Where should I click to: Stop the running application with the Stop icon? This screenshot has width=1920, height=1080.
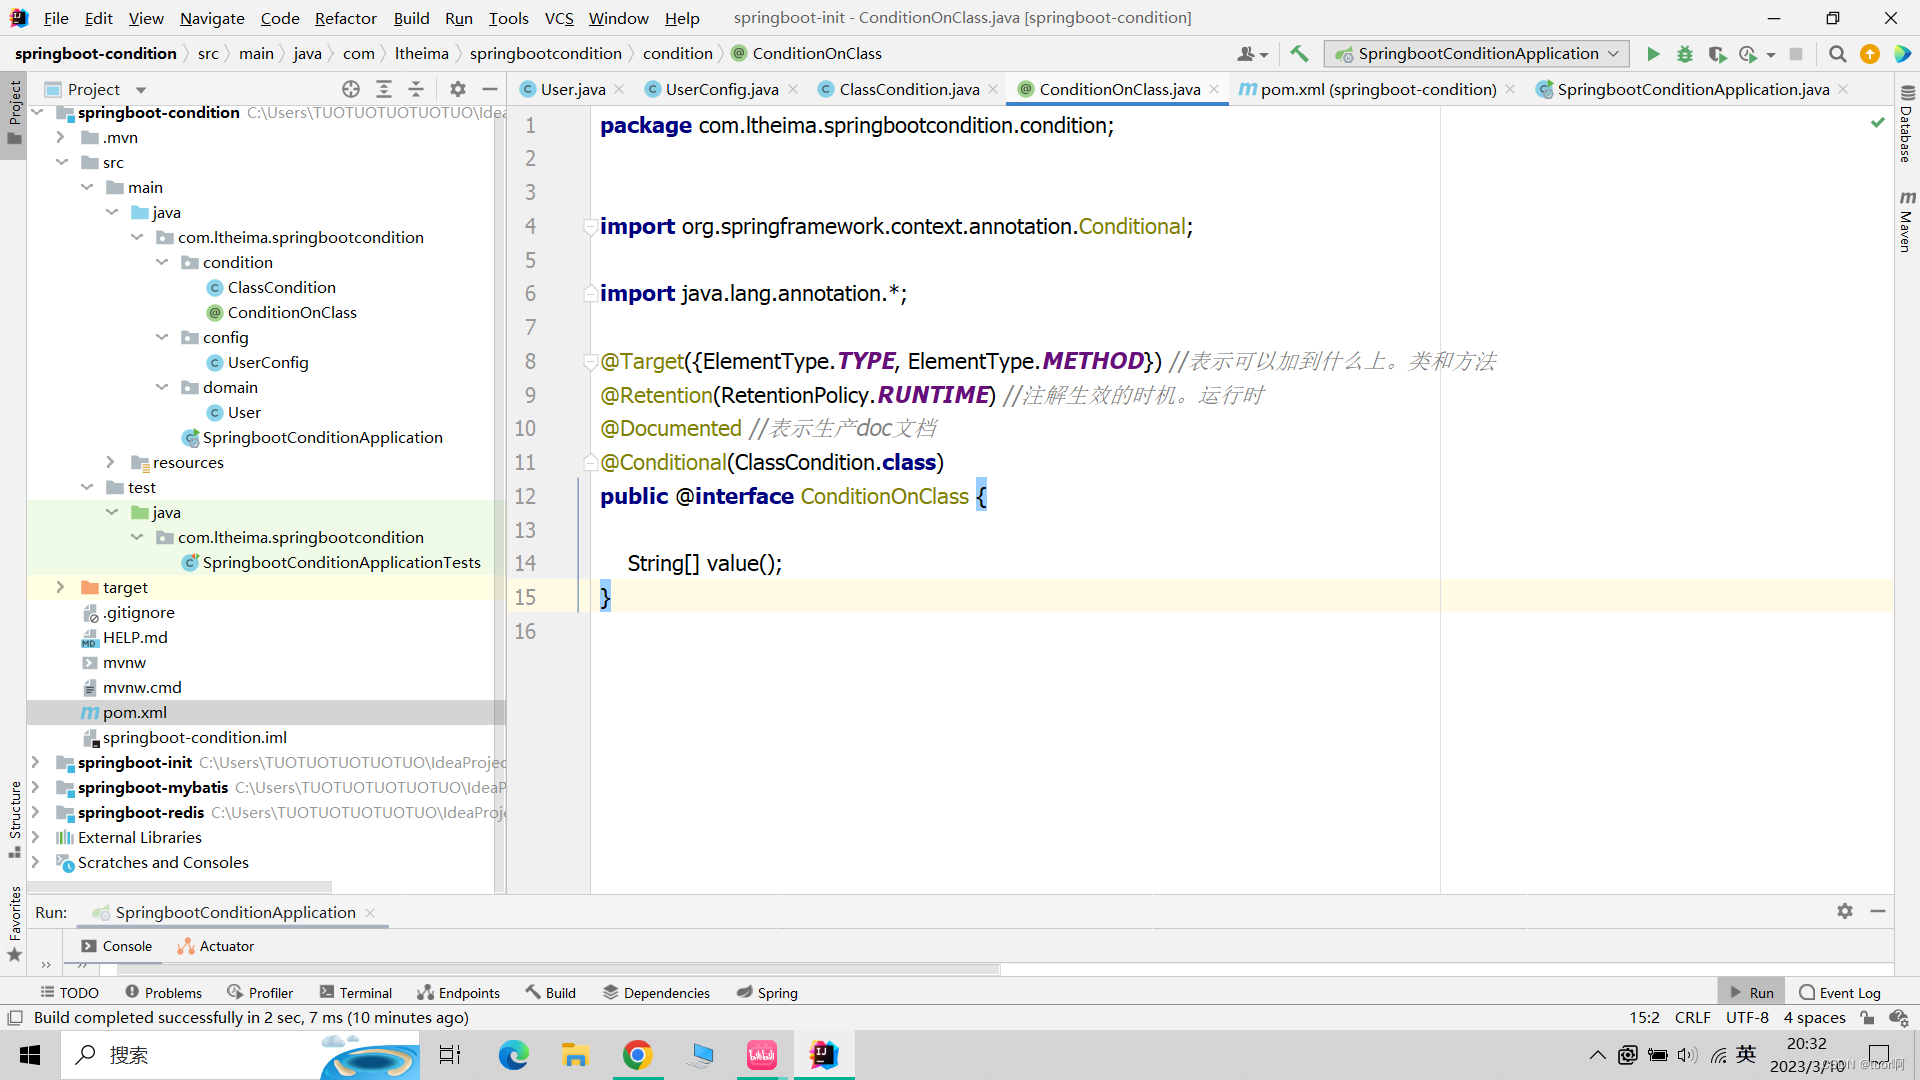(x=1796, y=54)
